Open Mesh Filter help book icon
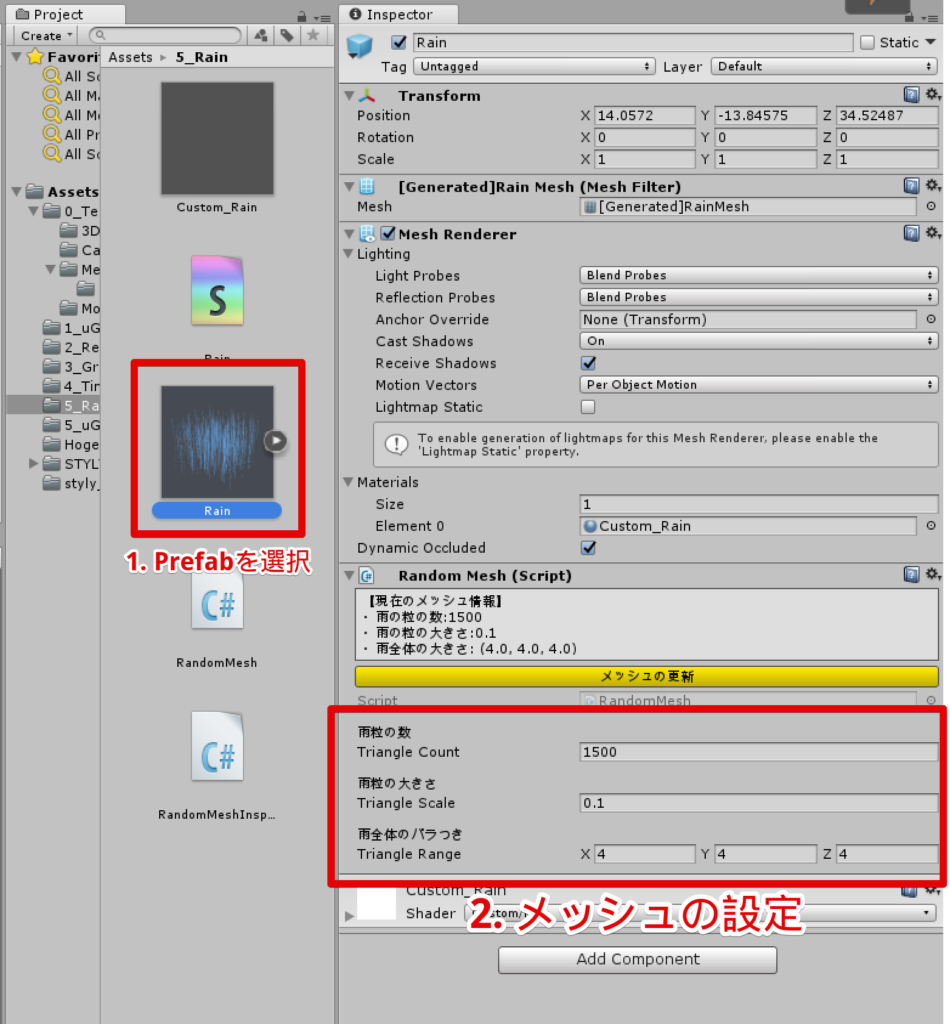The image size is (950, 1024). (911, 186)
